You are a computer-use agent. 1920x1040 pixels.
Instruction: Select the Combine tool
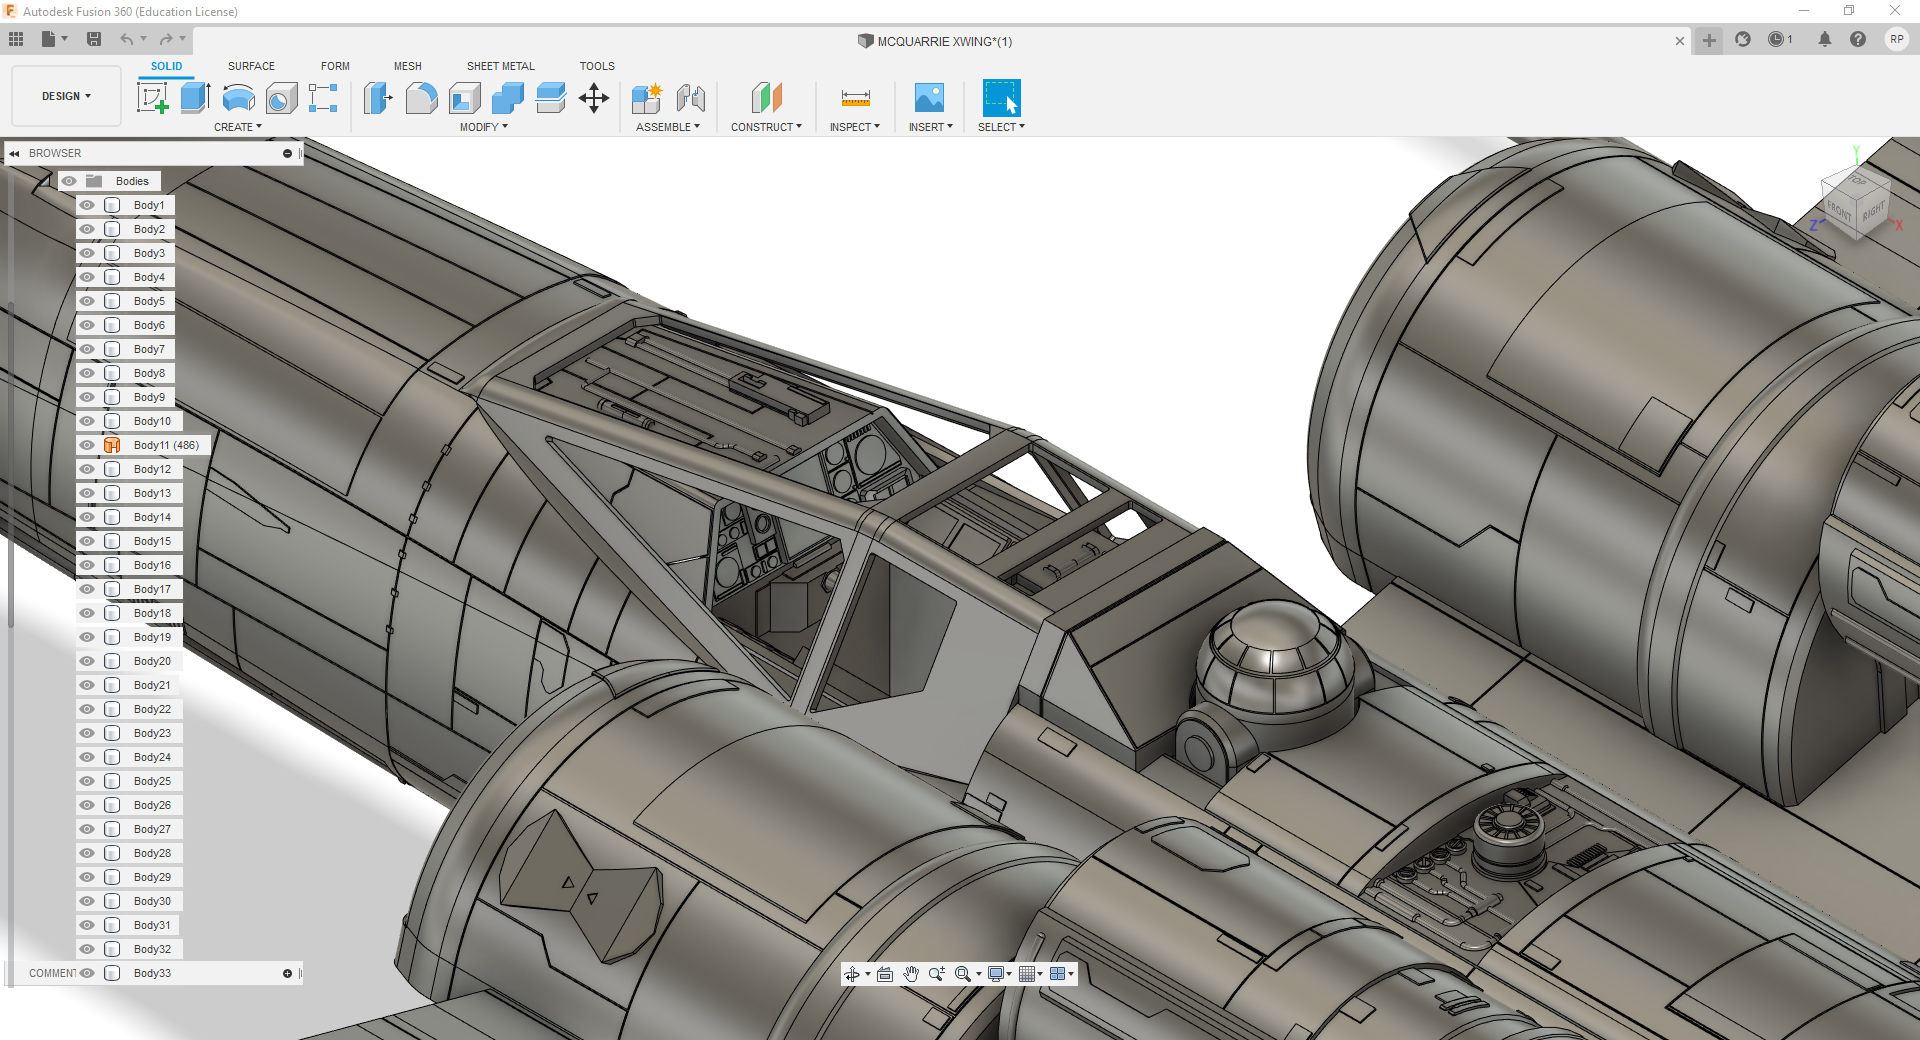point(508,98)
